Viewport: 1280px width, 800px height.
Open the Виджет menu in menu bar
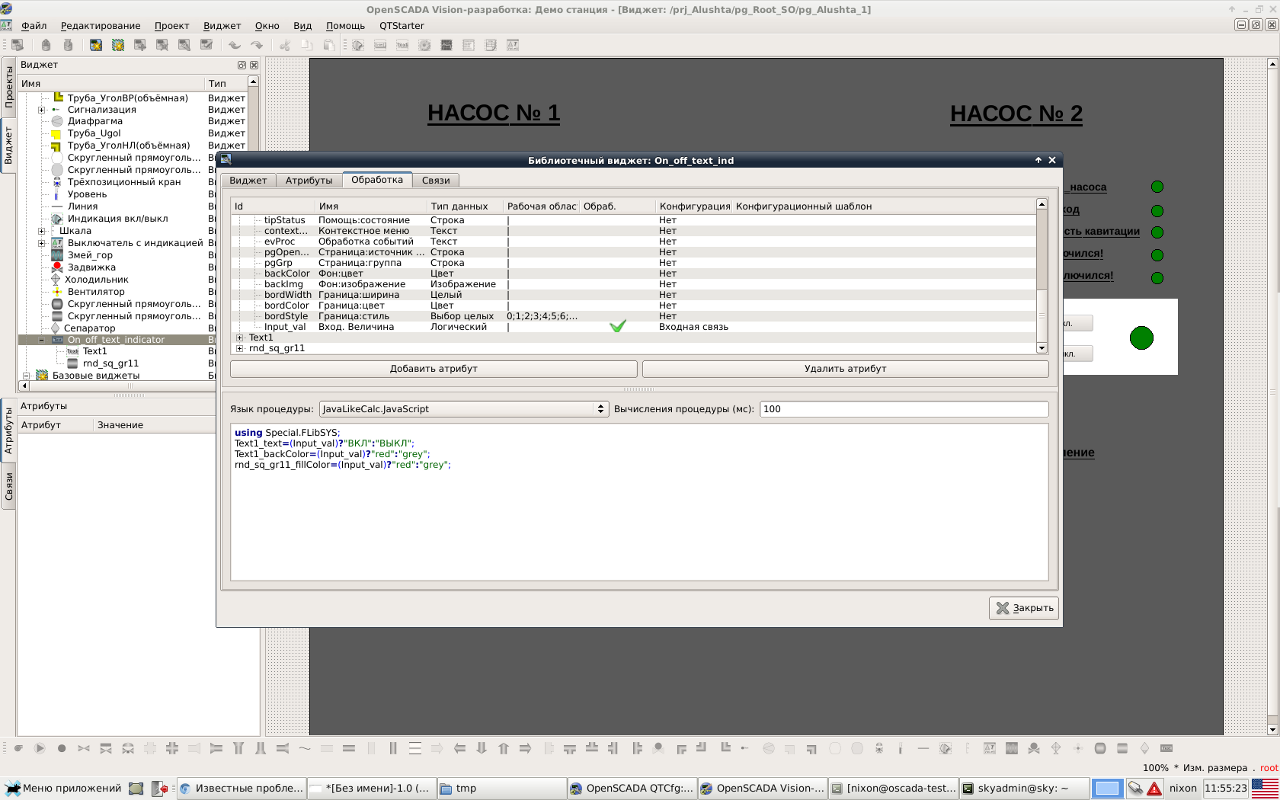(x=222, y=25)
